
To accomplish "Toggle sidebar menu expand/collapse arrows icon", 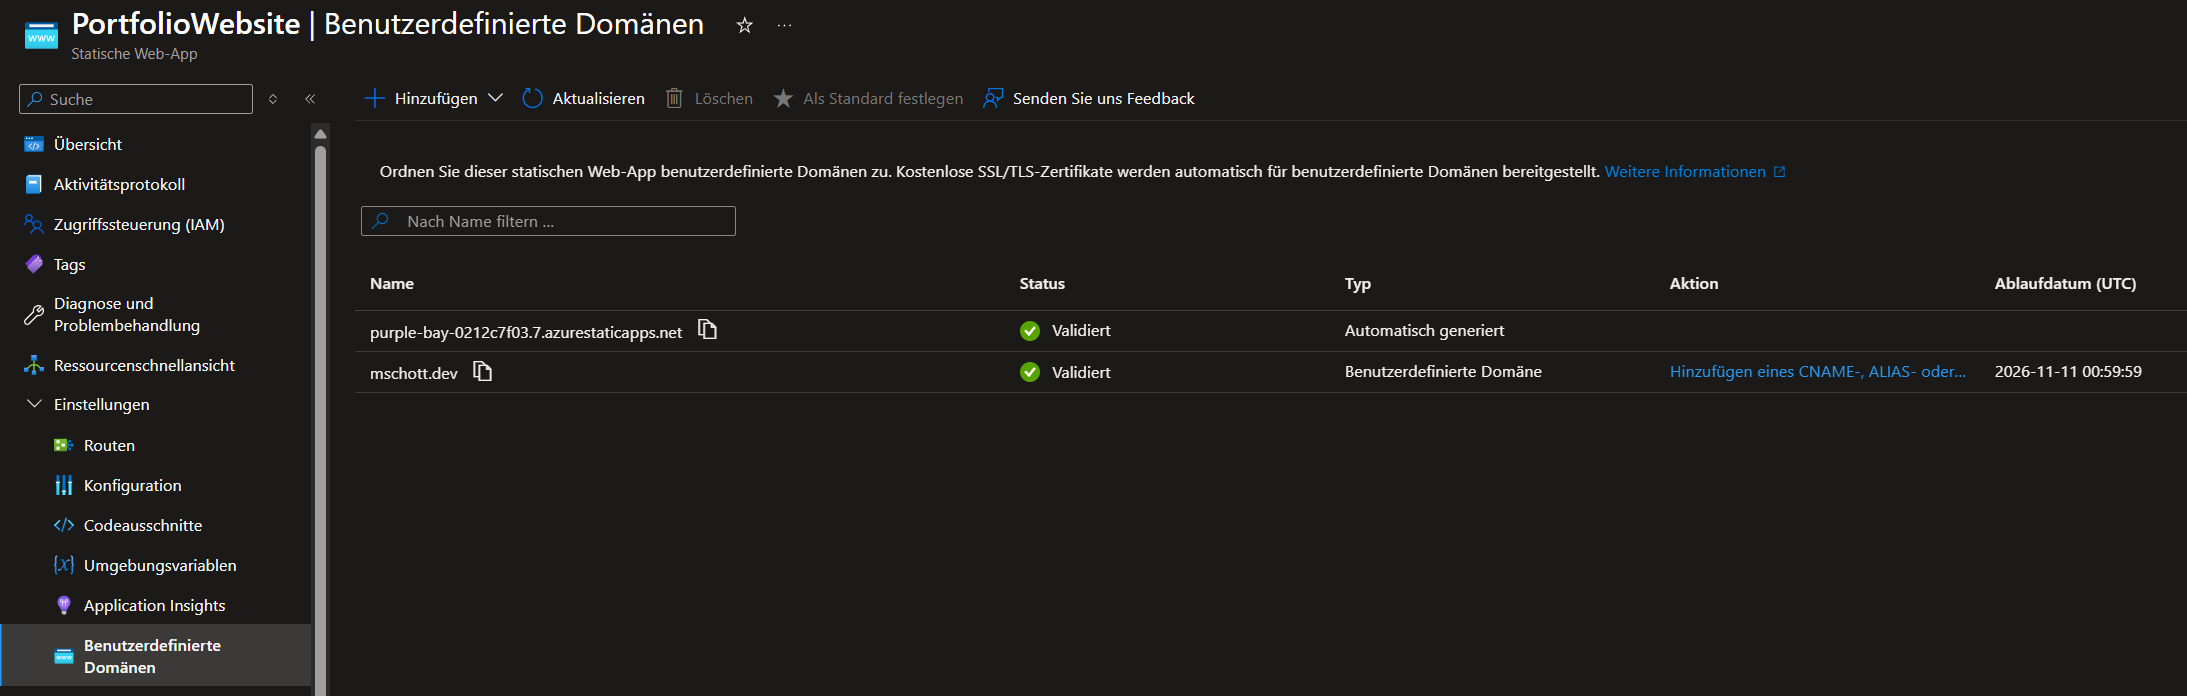I will pos(273,99).
